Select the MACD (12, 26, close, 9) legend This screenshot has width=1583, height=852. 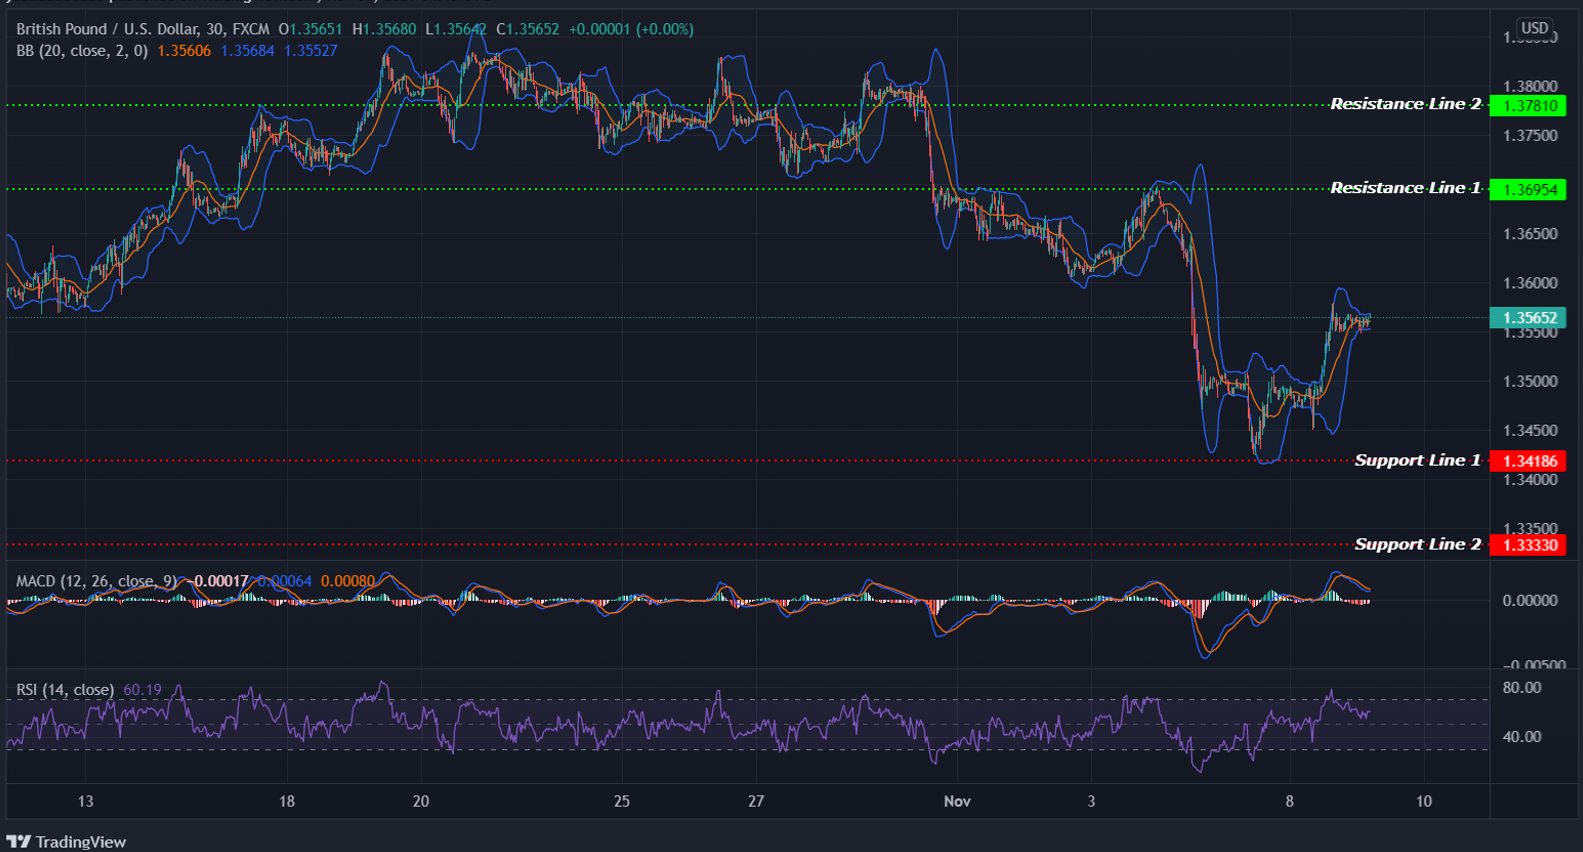click(96, 581)
